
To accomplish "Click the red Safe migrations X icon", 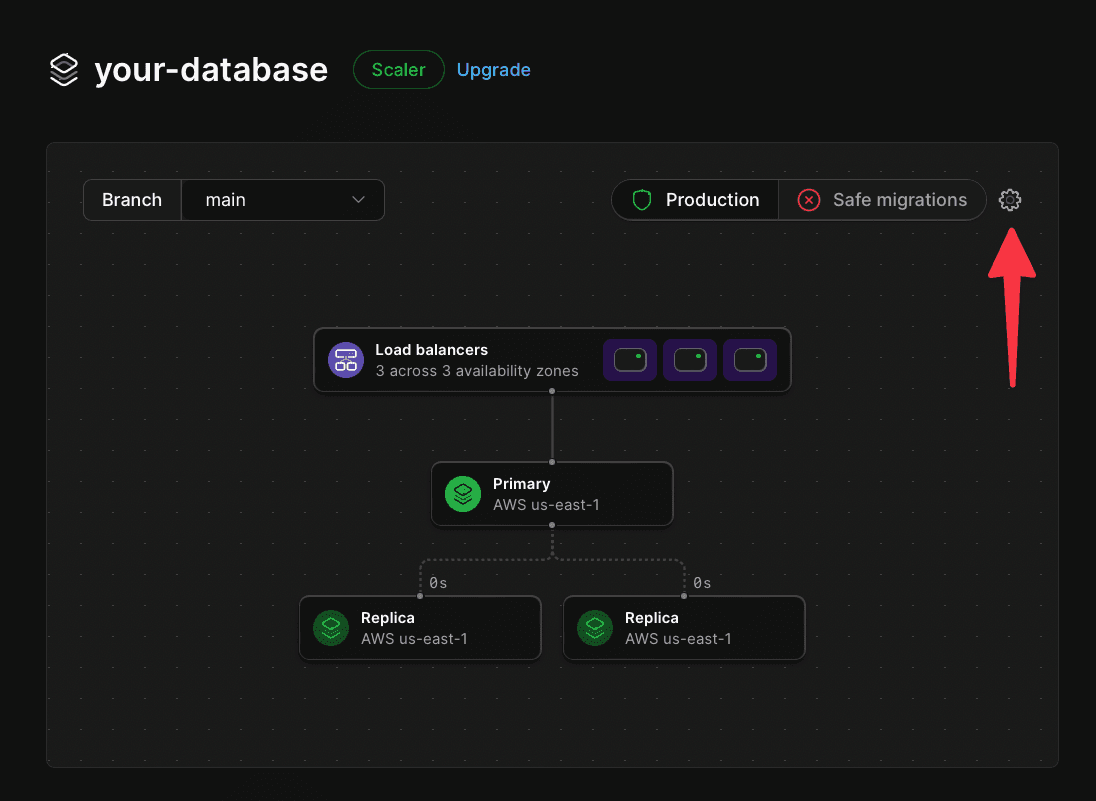I will tap(809, 200).
